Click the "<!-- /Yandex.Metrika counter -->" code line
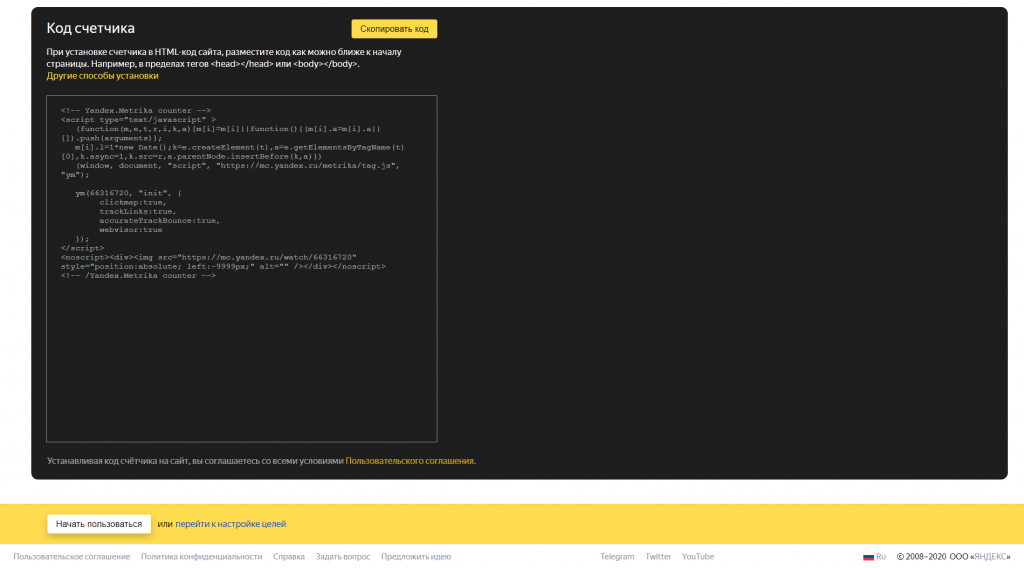The height and width of the screenshot is (568, 1024). 138,276
